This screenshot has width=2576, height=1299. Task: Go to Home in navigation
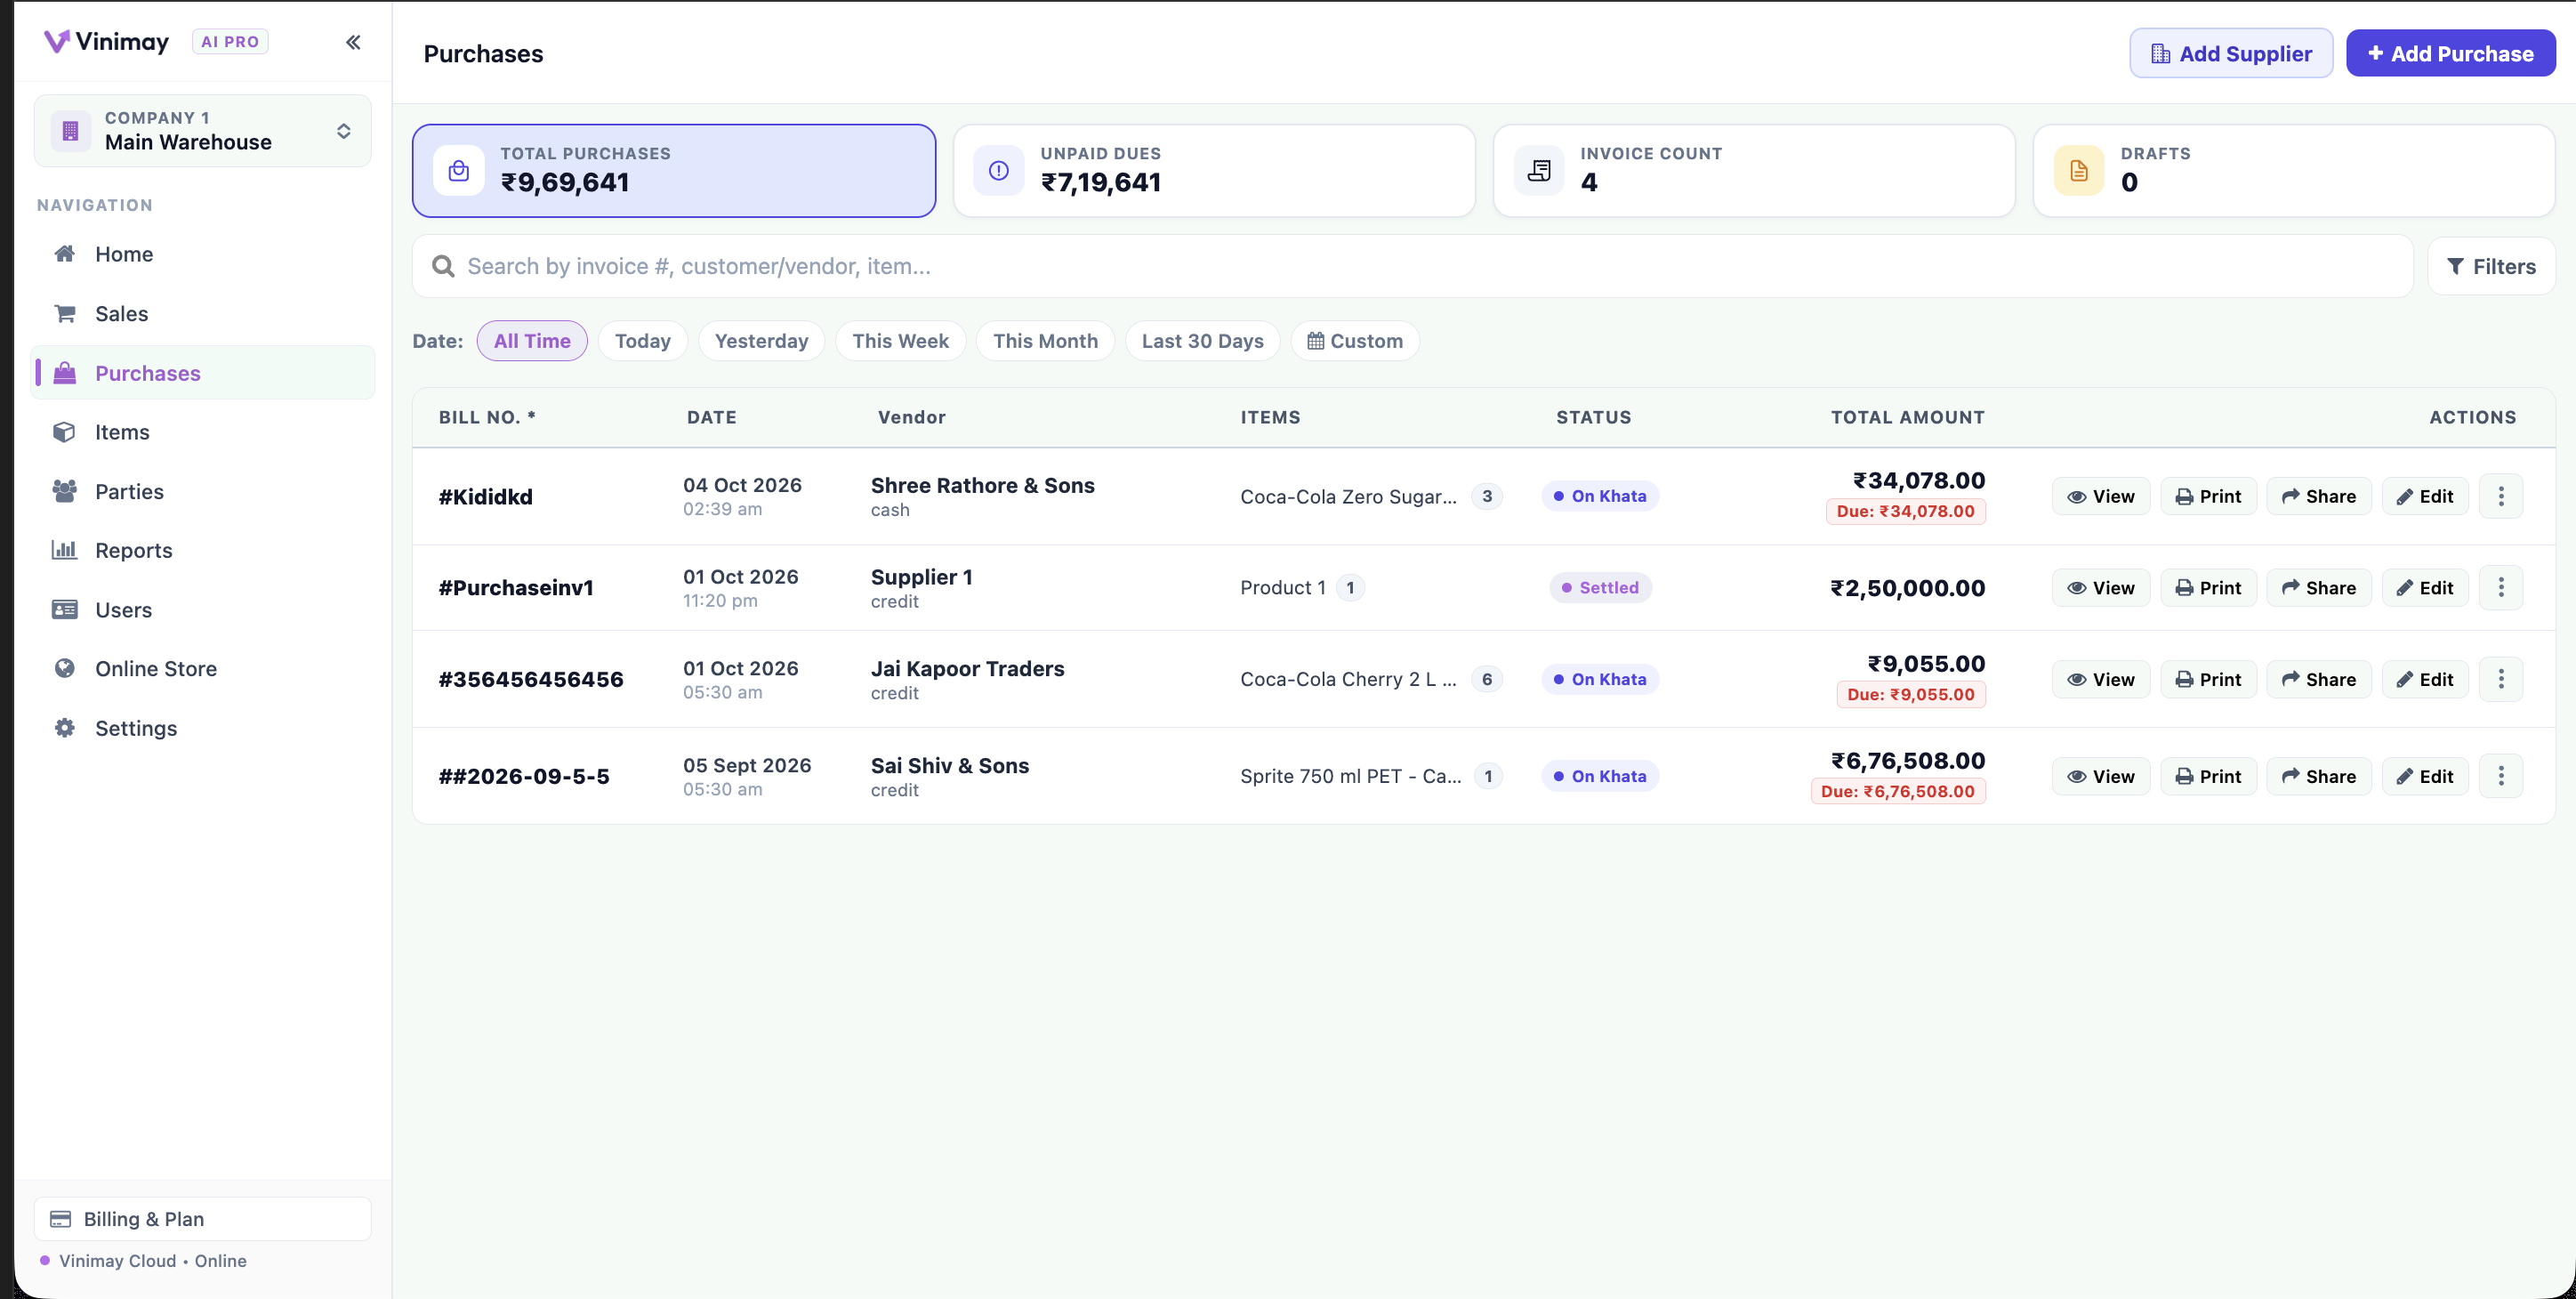[203, 254]
